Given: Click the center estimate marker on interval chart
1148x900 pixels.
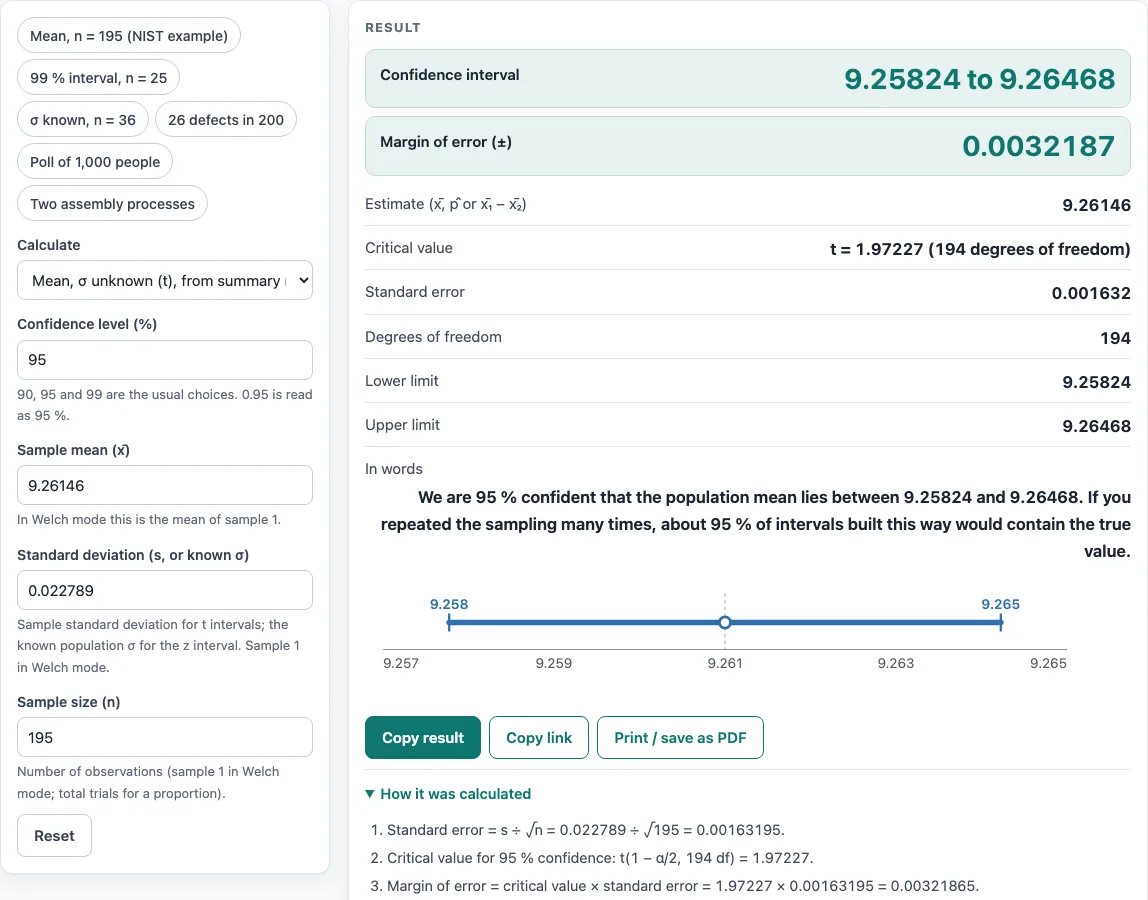Looking at the screenshot, I should point(725,622).
